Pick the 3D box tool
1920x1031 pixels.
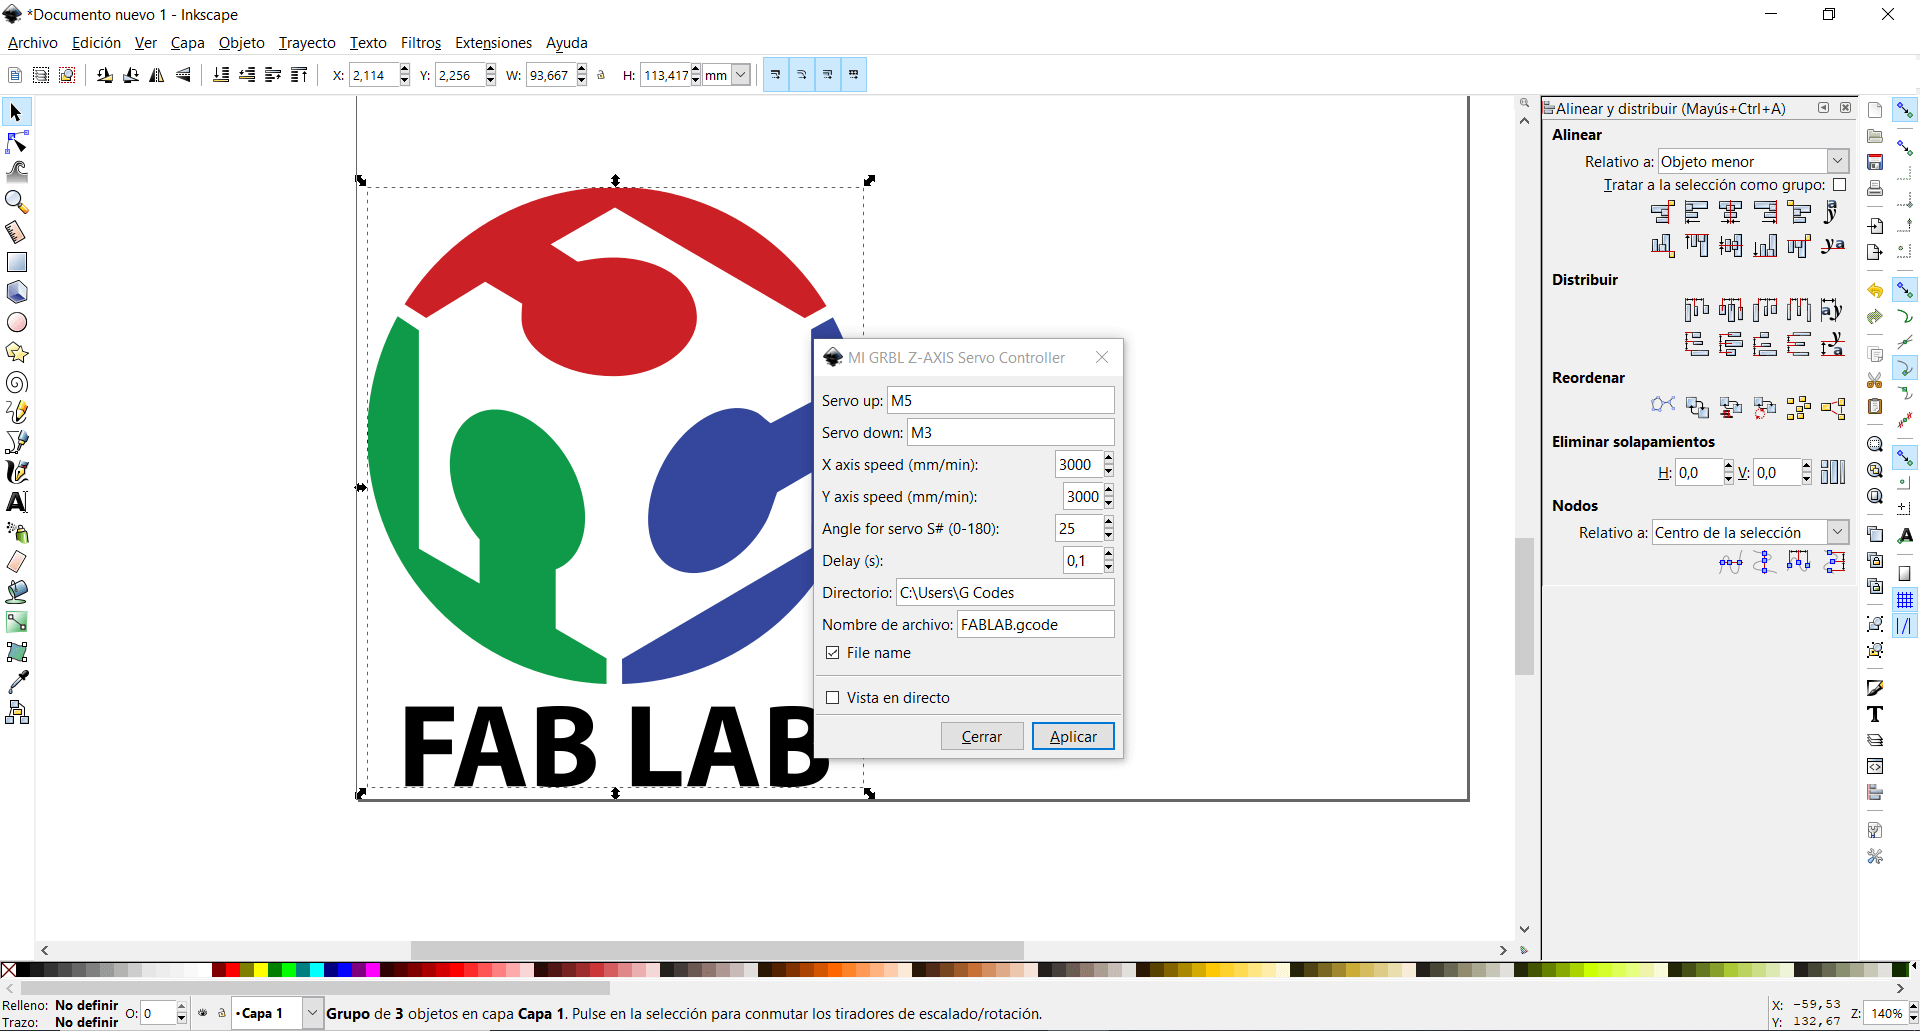(17, 292)
